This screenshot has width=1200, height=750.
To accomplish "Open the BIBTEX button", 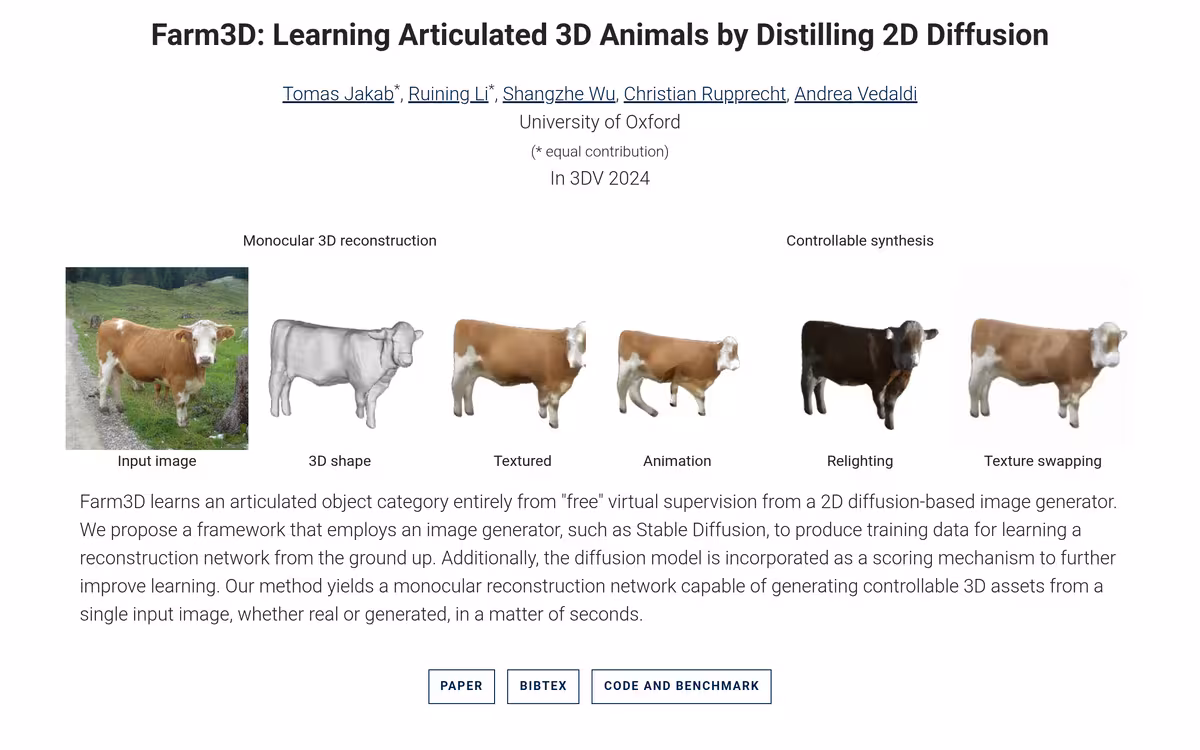I will (x=543, y=686).
